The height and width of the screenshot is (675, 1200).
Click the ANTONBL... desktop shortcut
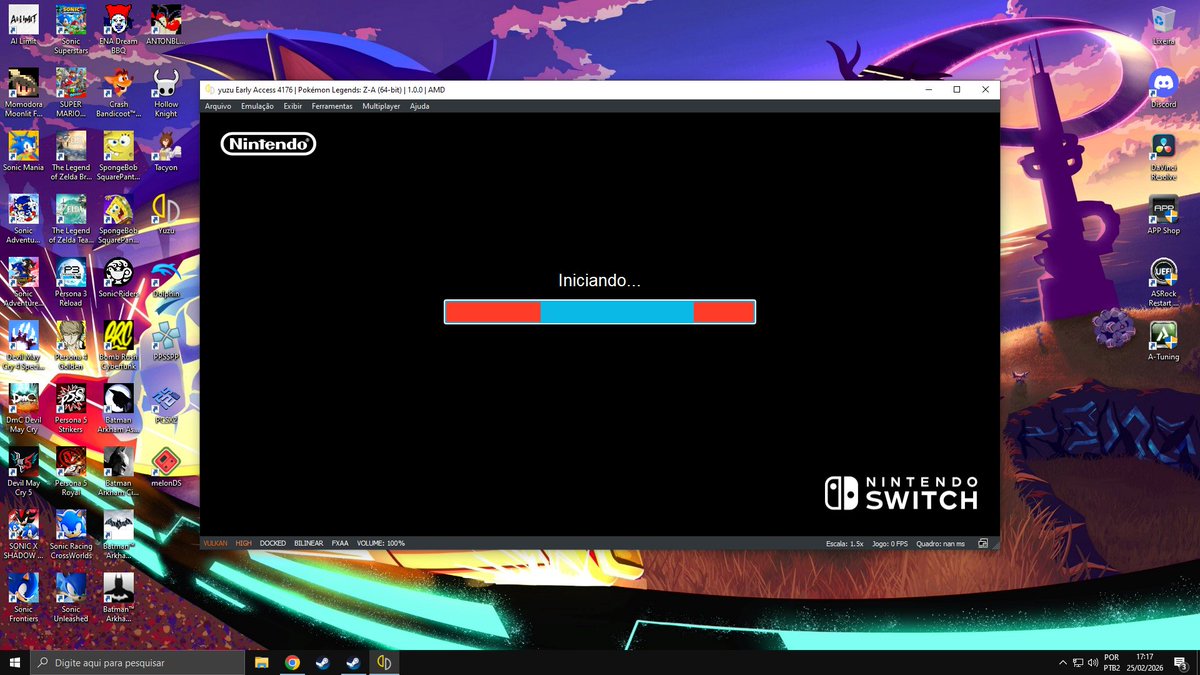pyautogui.click(x=166, y=25)
